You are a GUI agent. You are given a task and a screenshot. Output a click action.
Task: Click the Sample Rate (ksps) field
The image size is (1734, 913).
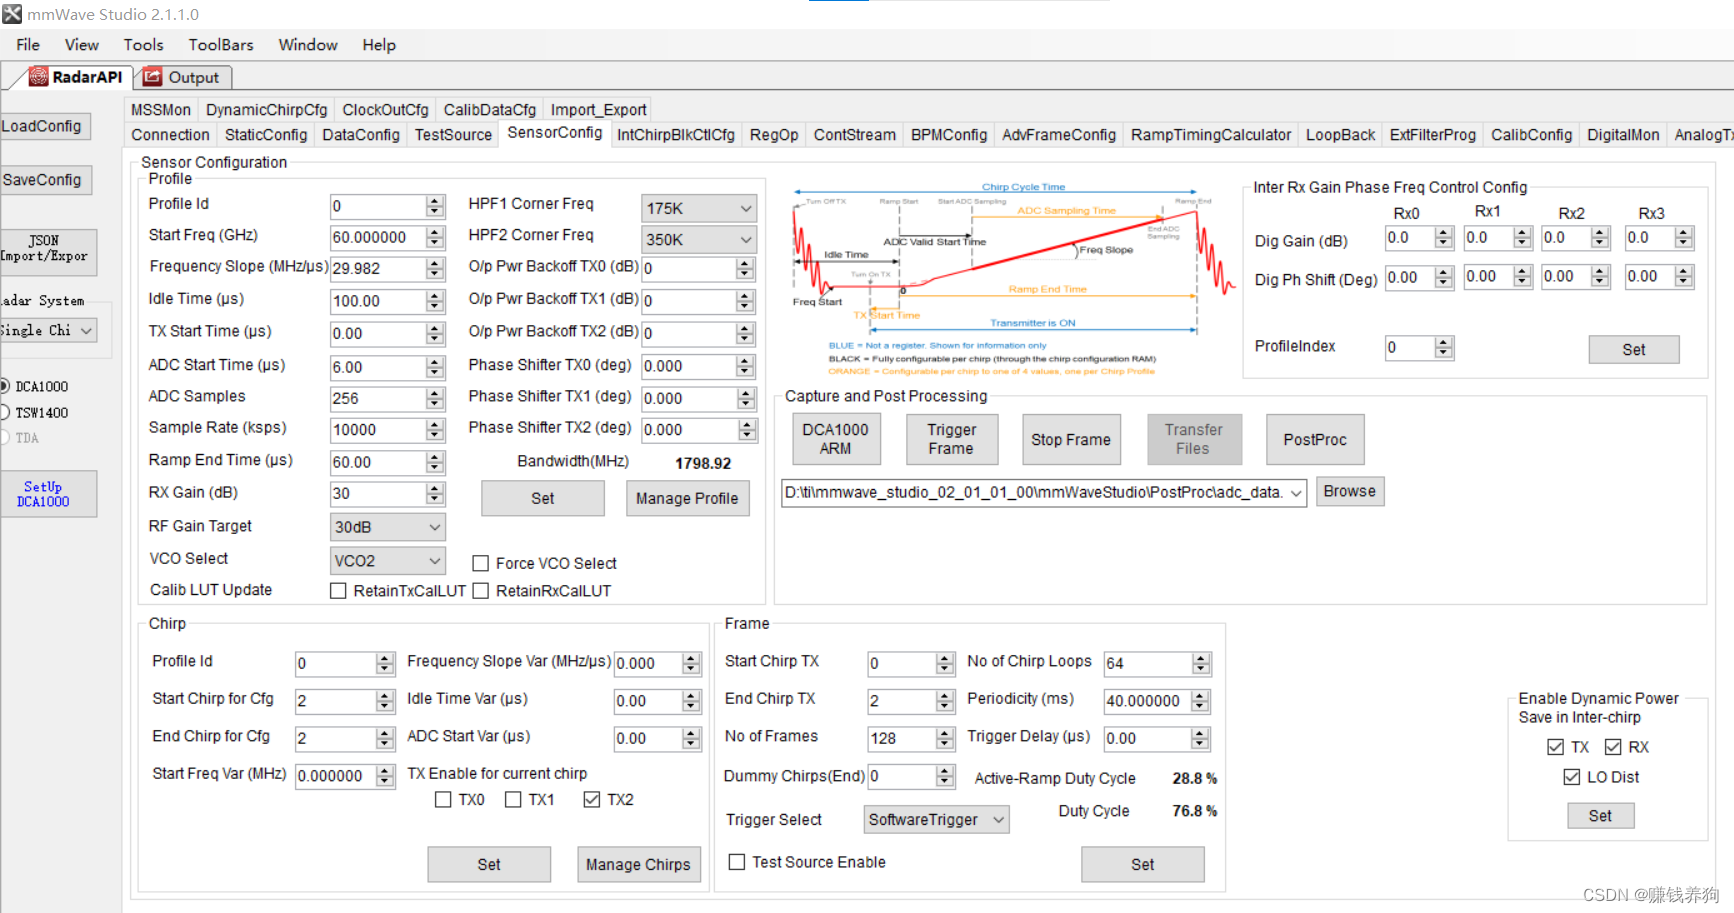pos(377,430)
